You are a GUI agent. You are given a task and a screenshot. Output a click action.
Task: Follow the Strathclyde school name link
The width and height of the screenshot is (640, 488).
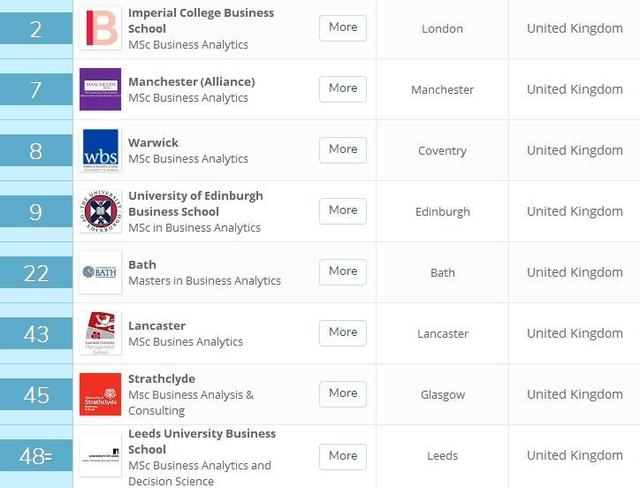coord(161,379)
